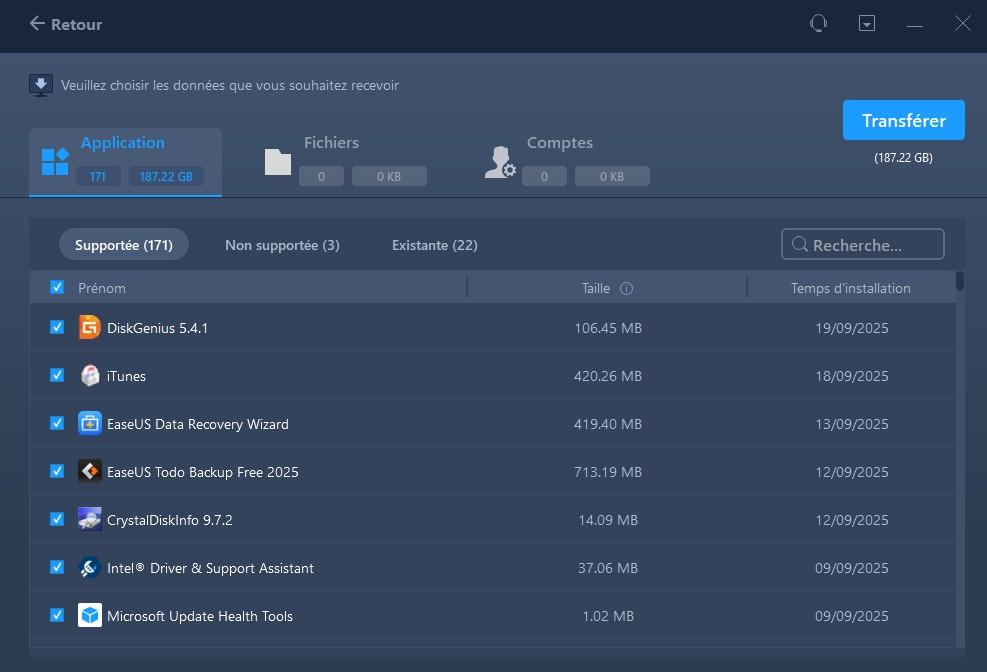Go back using the Retour button
This screenshot has height=672, width=987.
coord(66,24)
